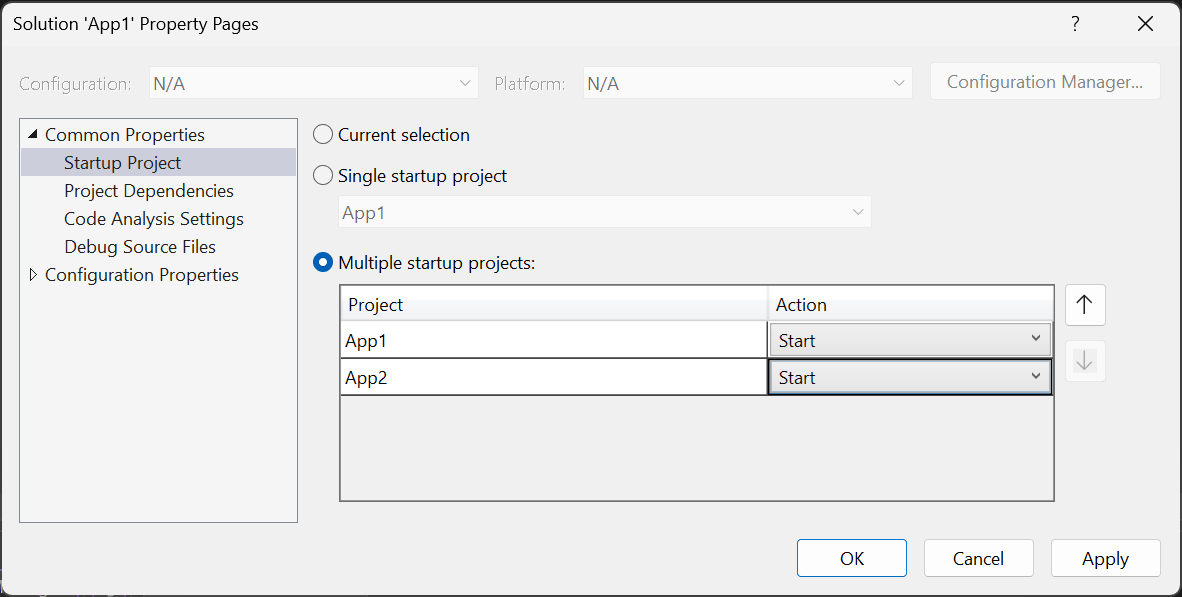Select the Current selection radio button
Viewport: 1182px width, 597px height.
pyautogui.click(x=324, y=135)
